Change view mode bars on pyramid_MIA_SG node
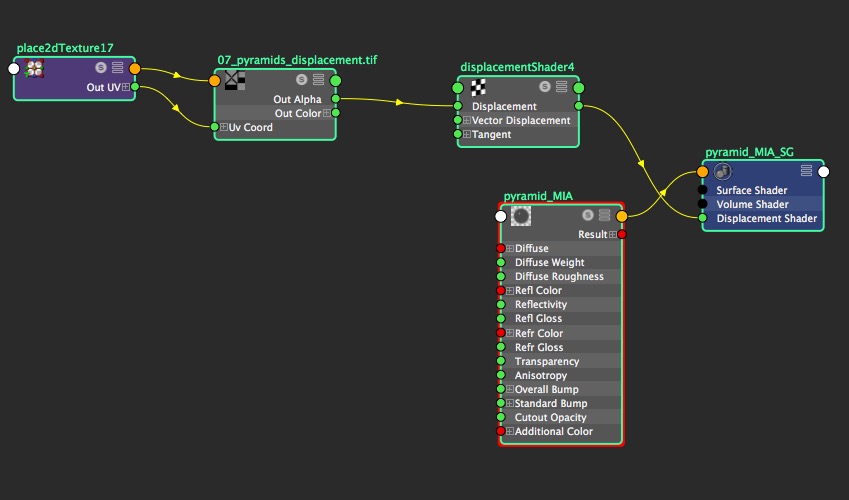The width and height of the screenshot is (849, 500). pyautogui.click(x=806, y=171)
